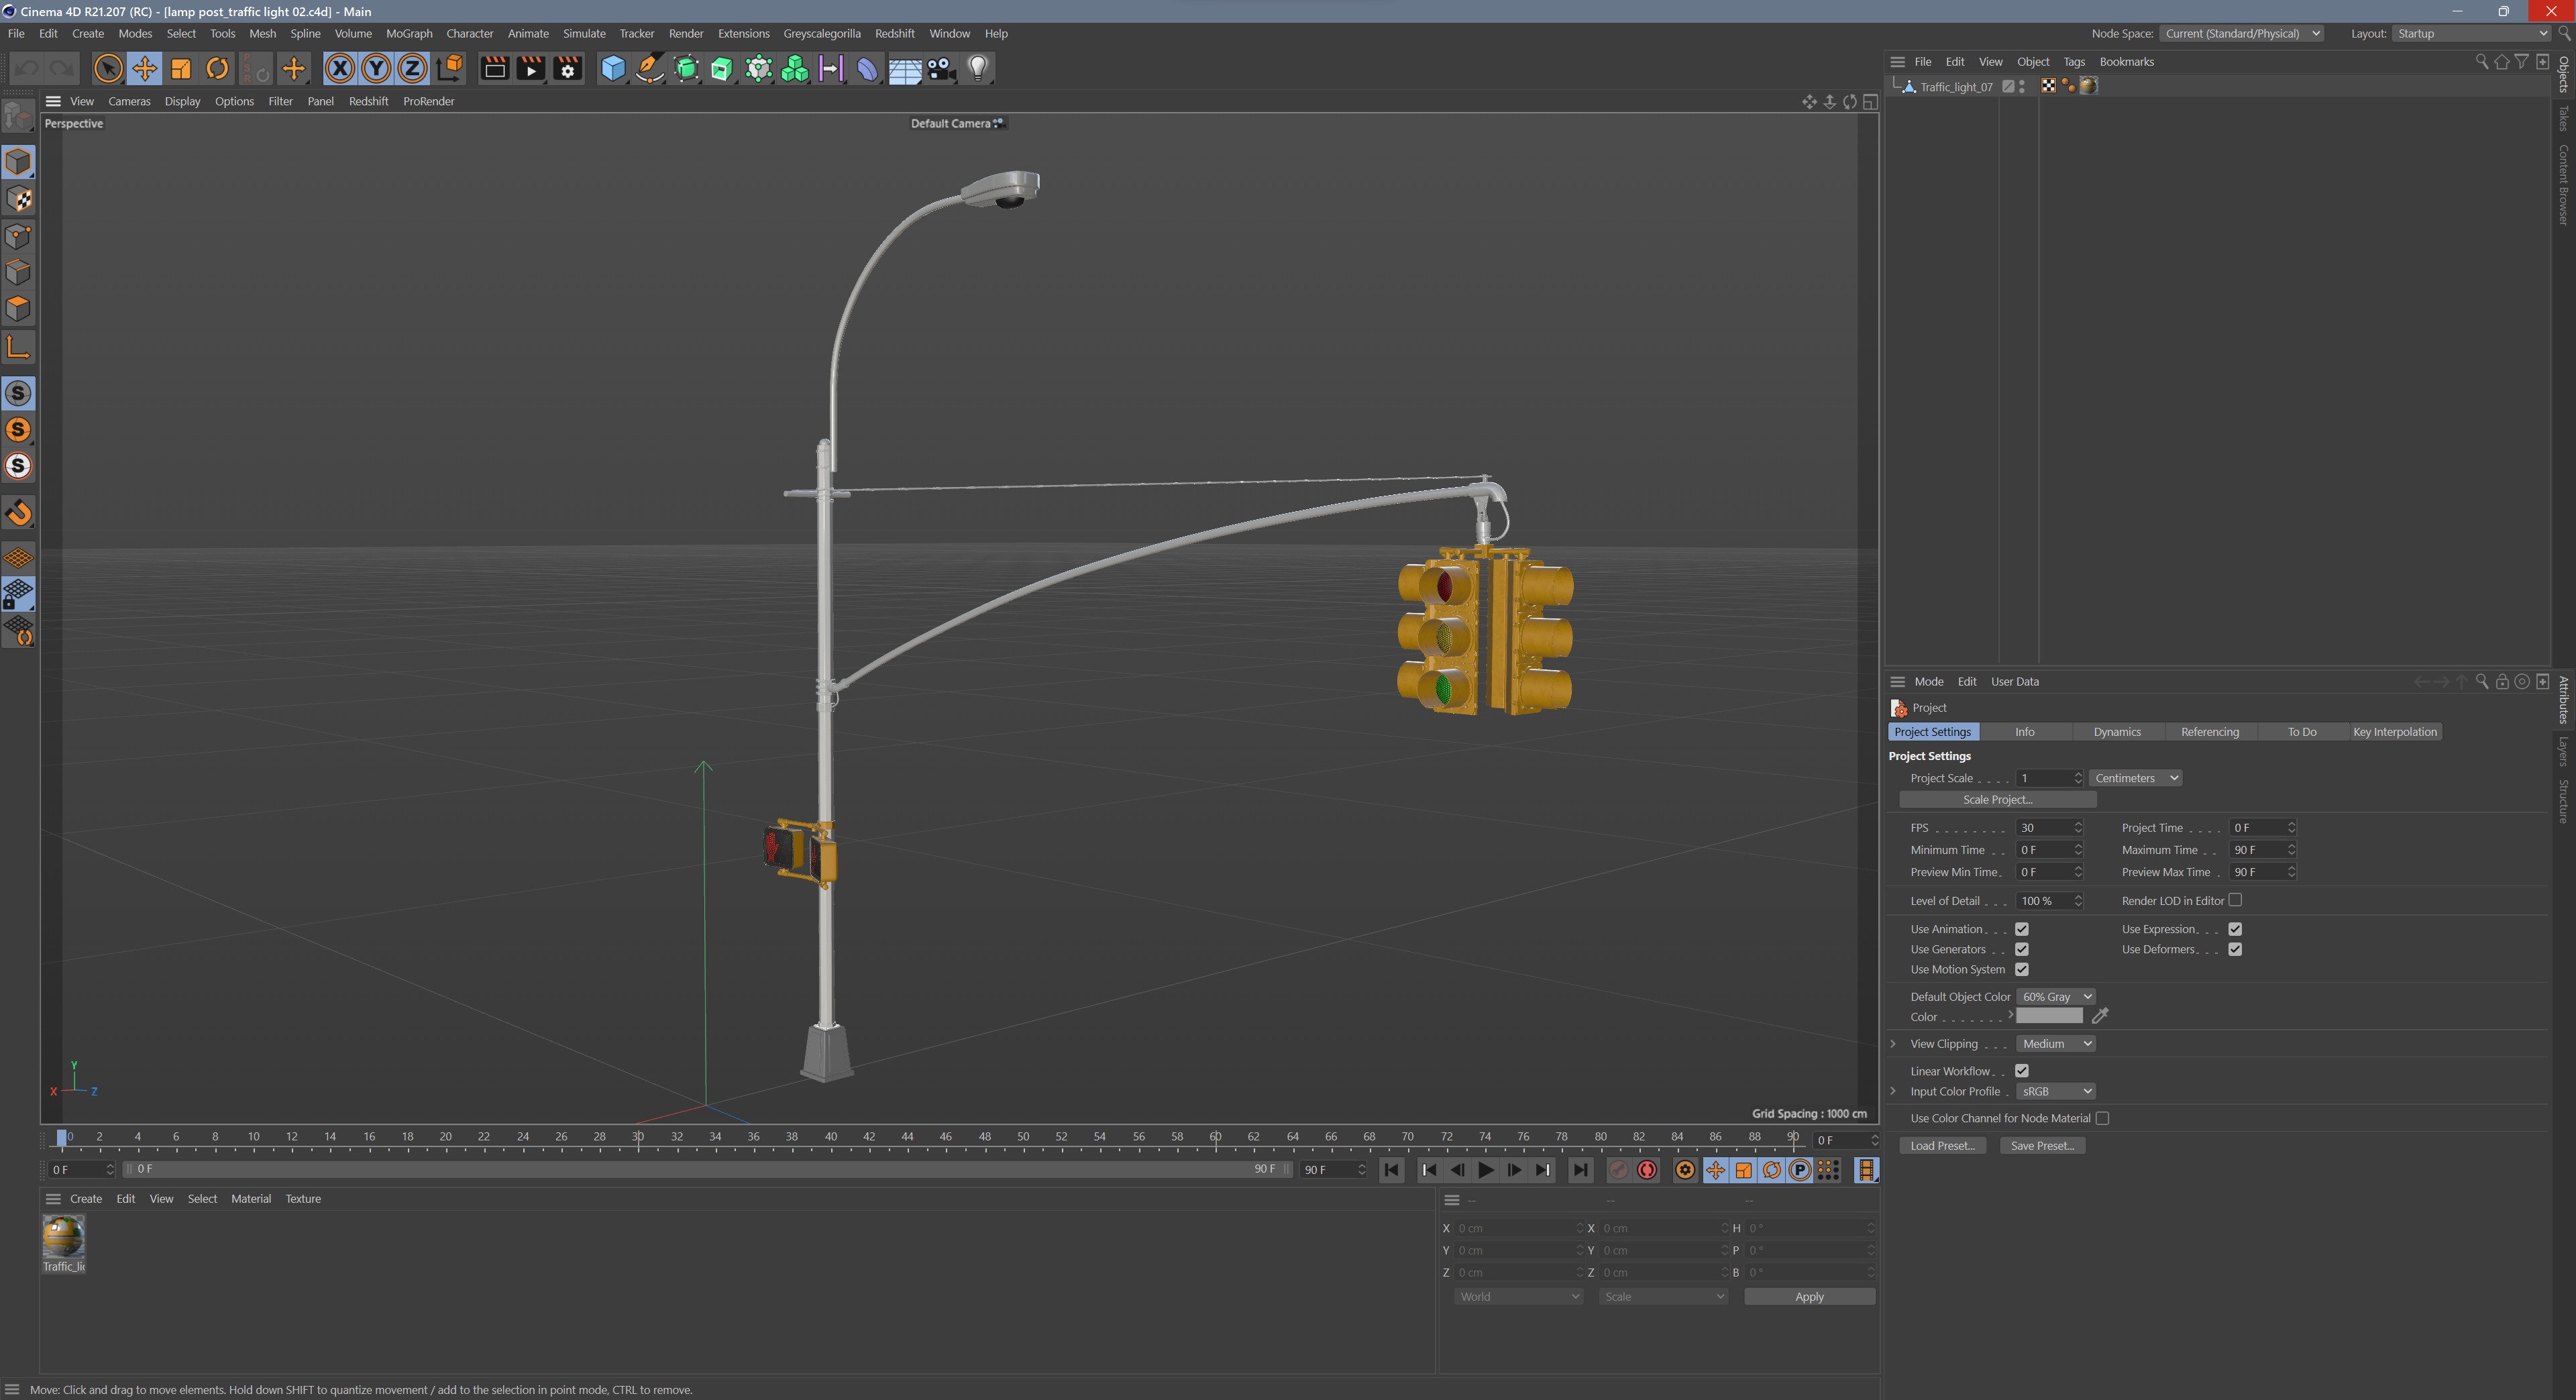Screen dimensions: 2576x1400
Task: Open the viewport Cameras menu
Action: coord(129,101)
